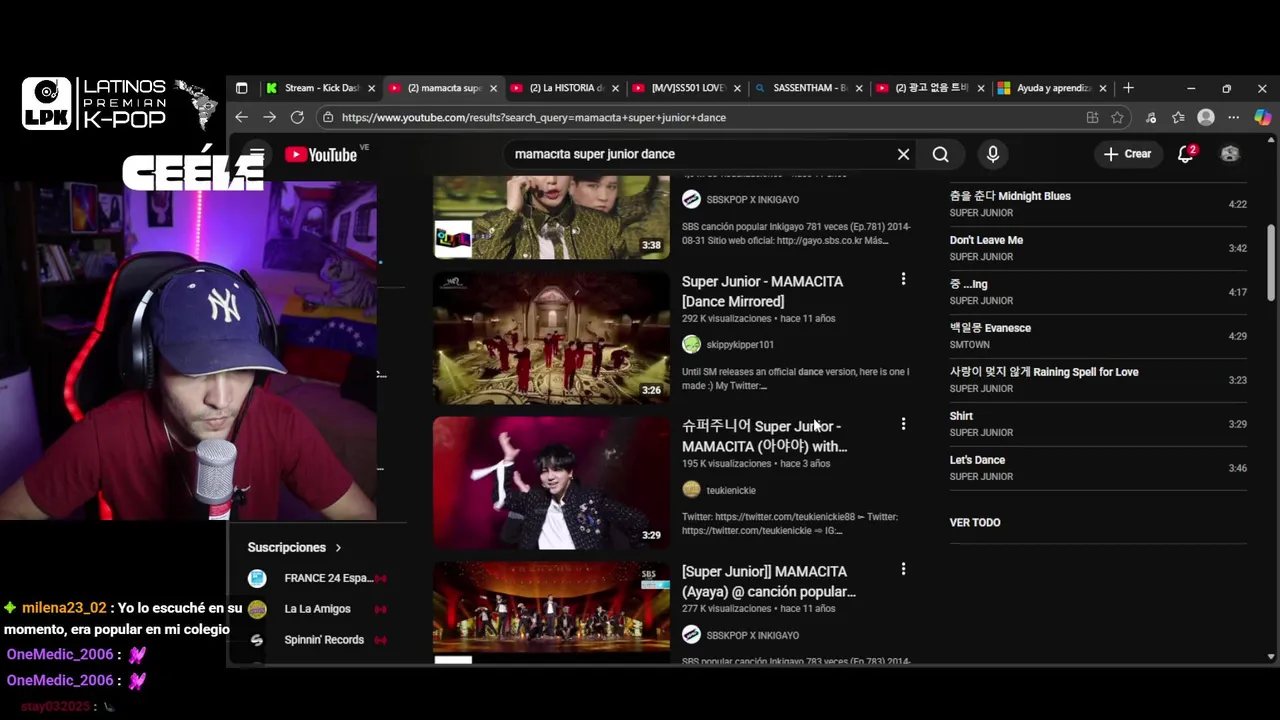Go back in the browser

pyautogui.click(x=241, y=117)
